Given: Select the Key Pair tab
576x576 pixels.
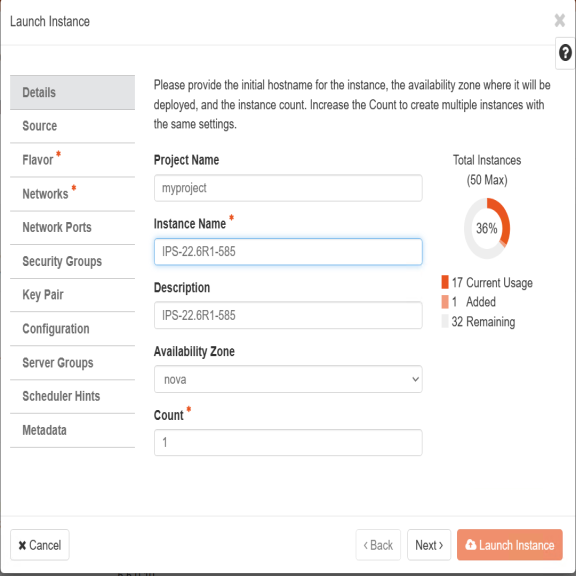Looking at the screenshot, I should 72,295.
